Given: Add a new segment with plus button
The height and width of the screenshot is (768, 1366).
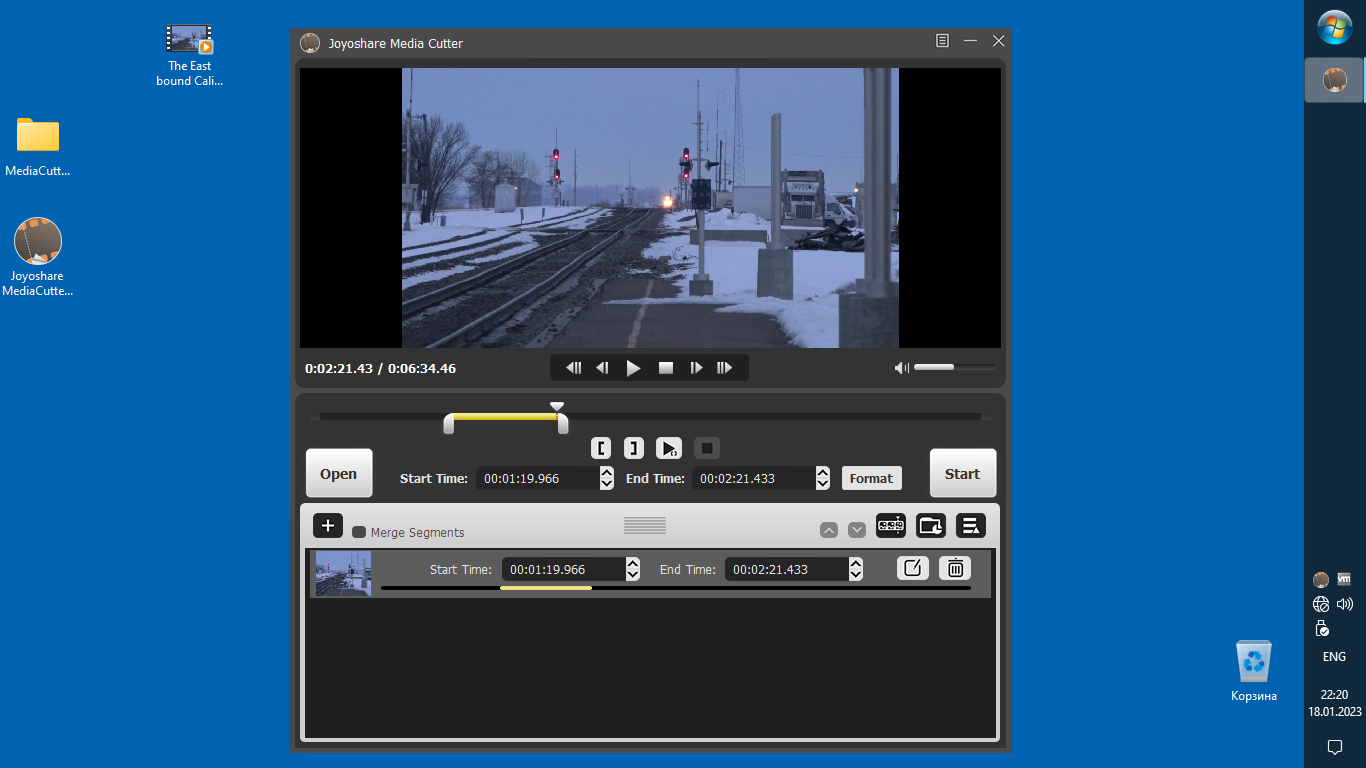Looking at the screenshot, I should point(328,525).
